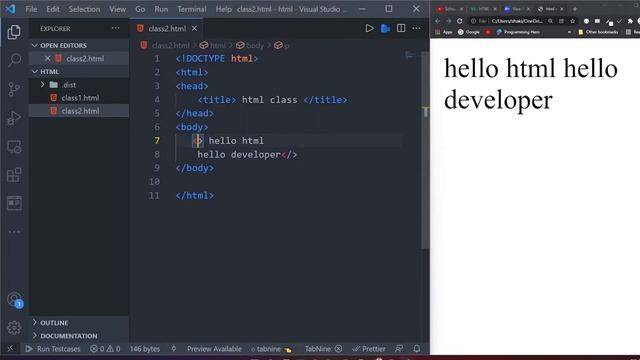The image size is (640, 360).
Task: Open the Edit menu
Action: coord(53,9)
